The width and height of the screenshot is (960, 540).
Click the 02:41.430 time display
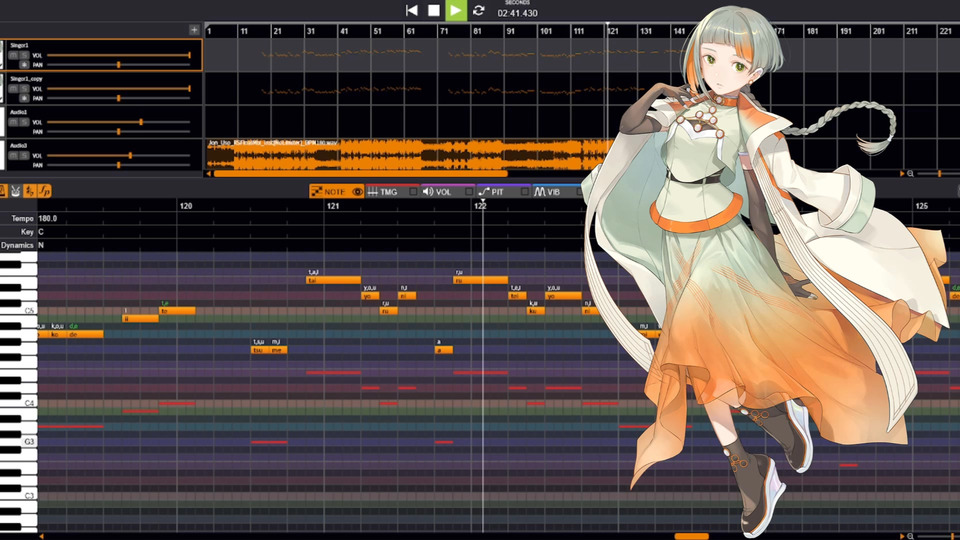point(517,13)
